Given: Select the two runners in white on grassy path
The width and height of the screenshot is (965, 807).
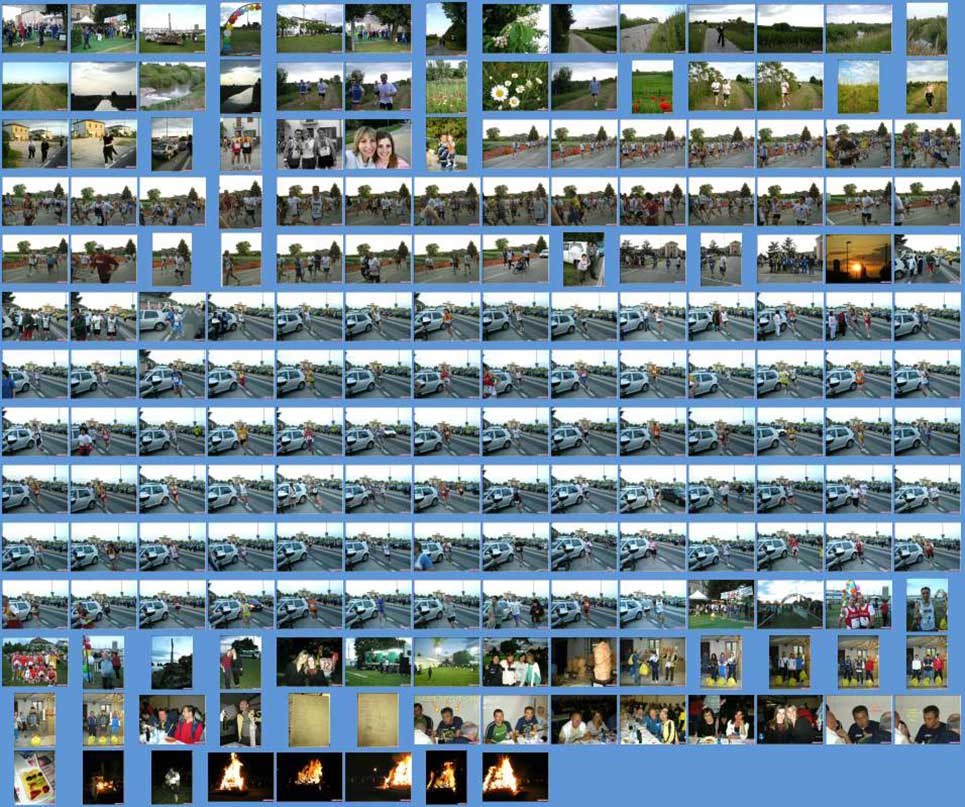Looking at the screenshot, I should click(721, 86).
